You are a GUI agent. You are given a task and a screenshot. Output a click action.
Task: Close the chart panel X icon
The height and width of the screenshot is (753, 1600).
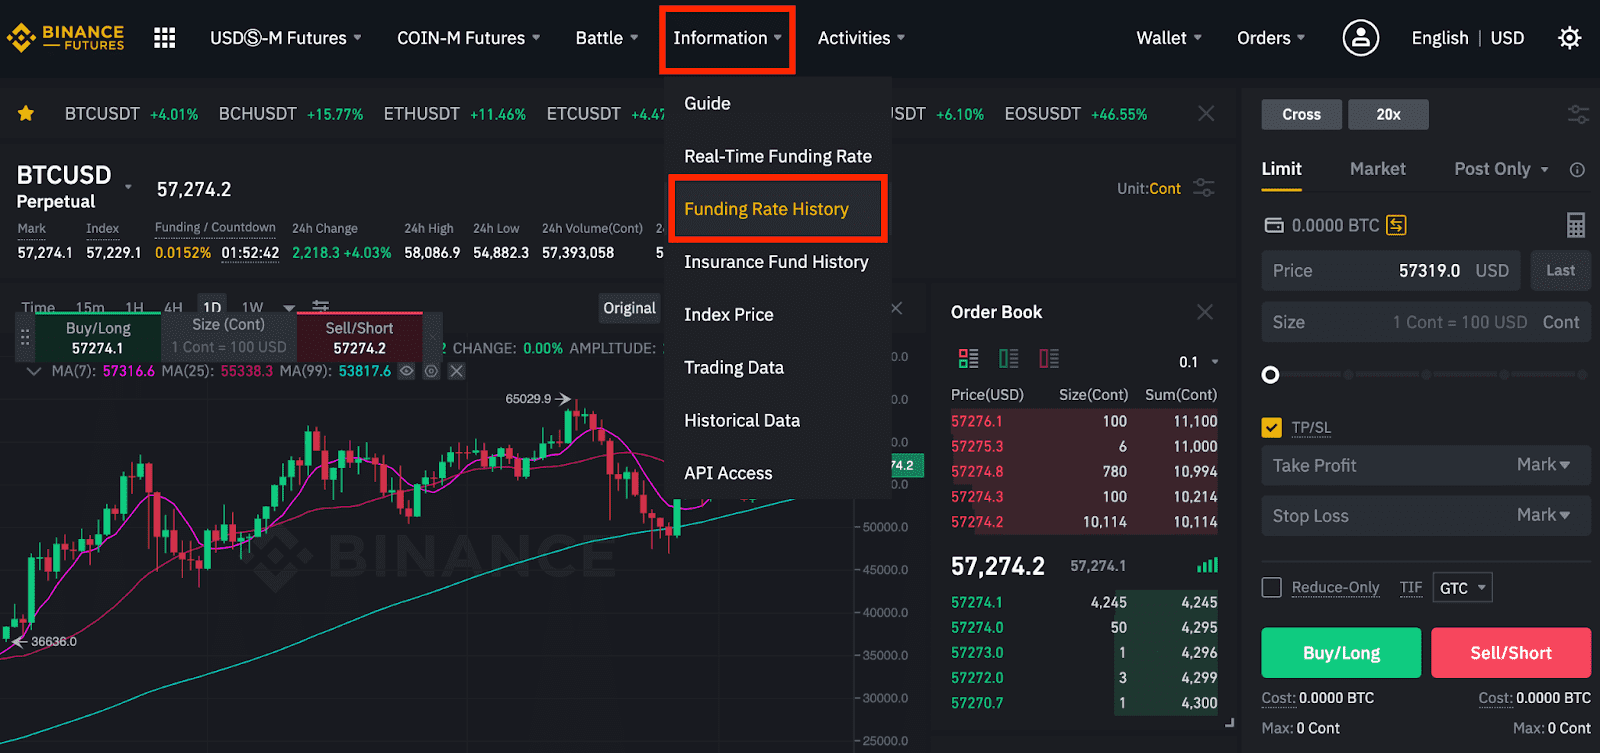coord(897,308)
